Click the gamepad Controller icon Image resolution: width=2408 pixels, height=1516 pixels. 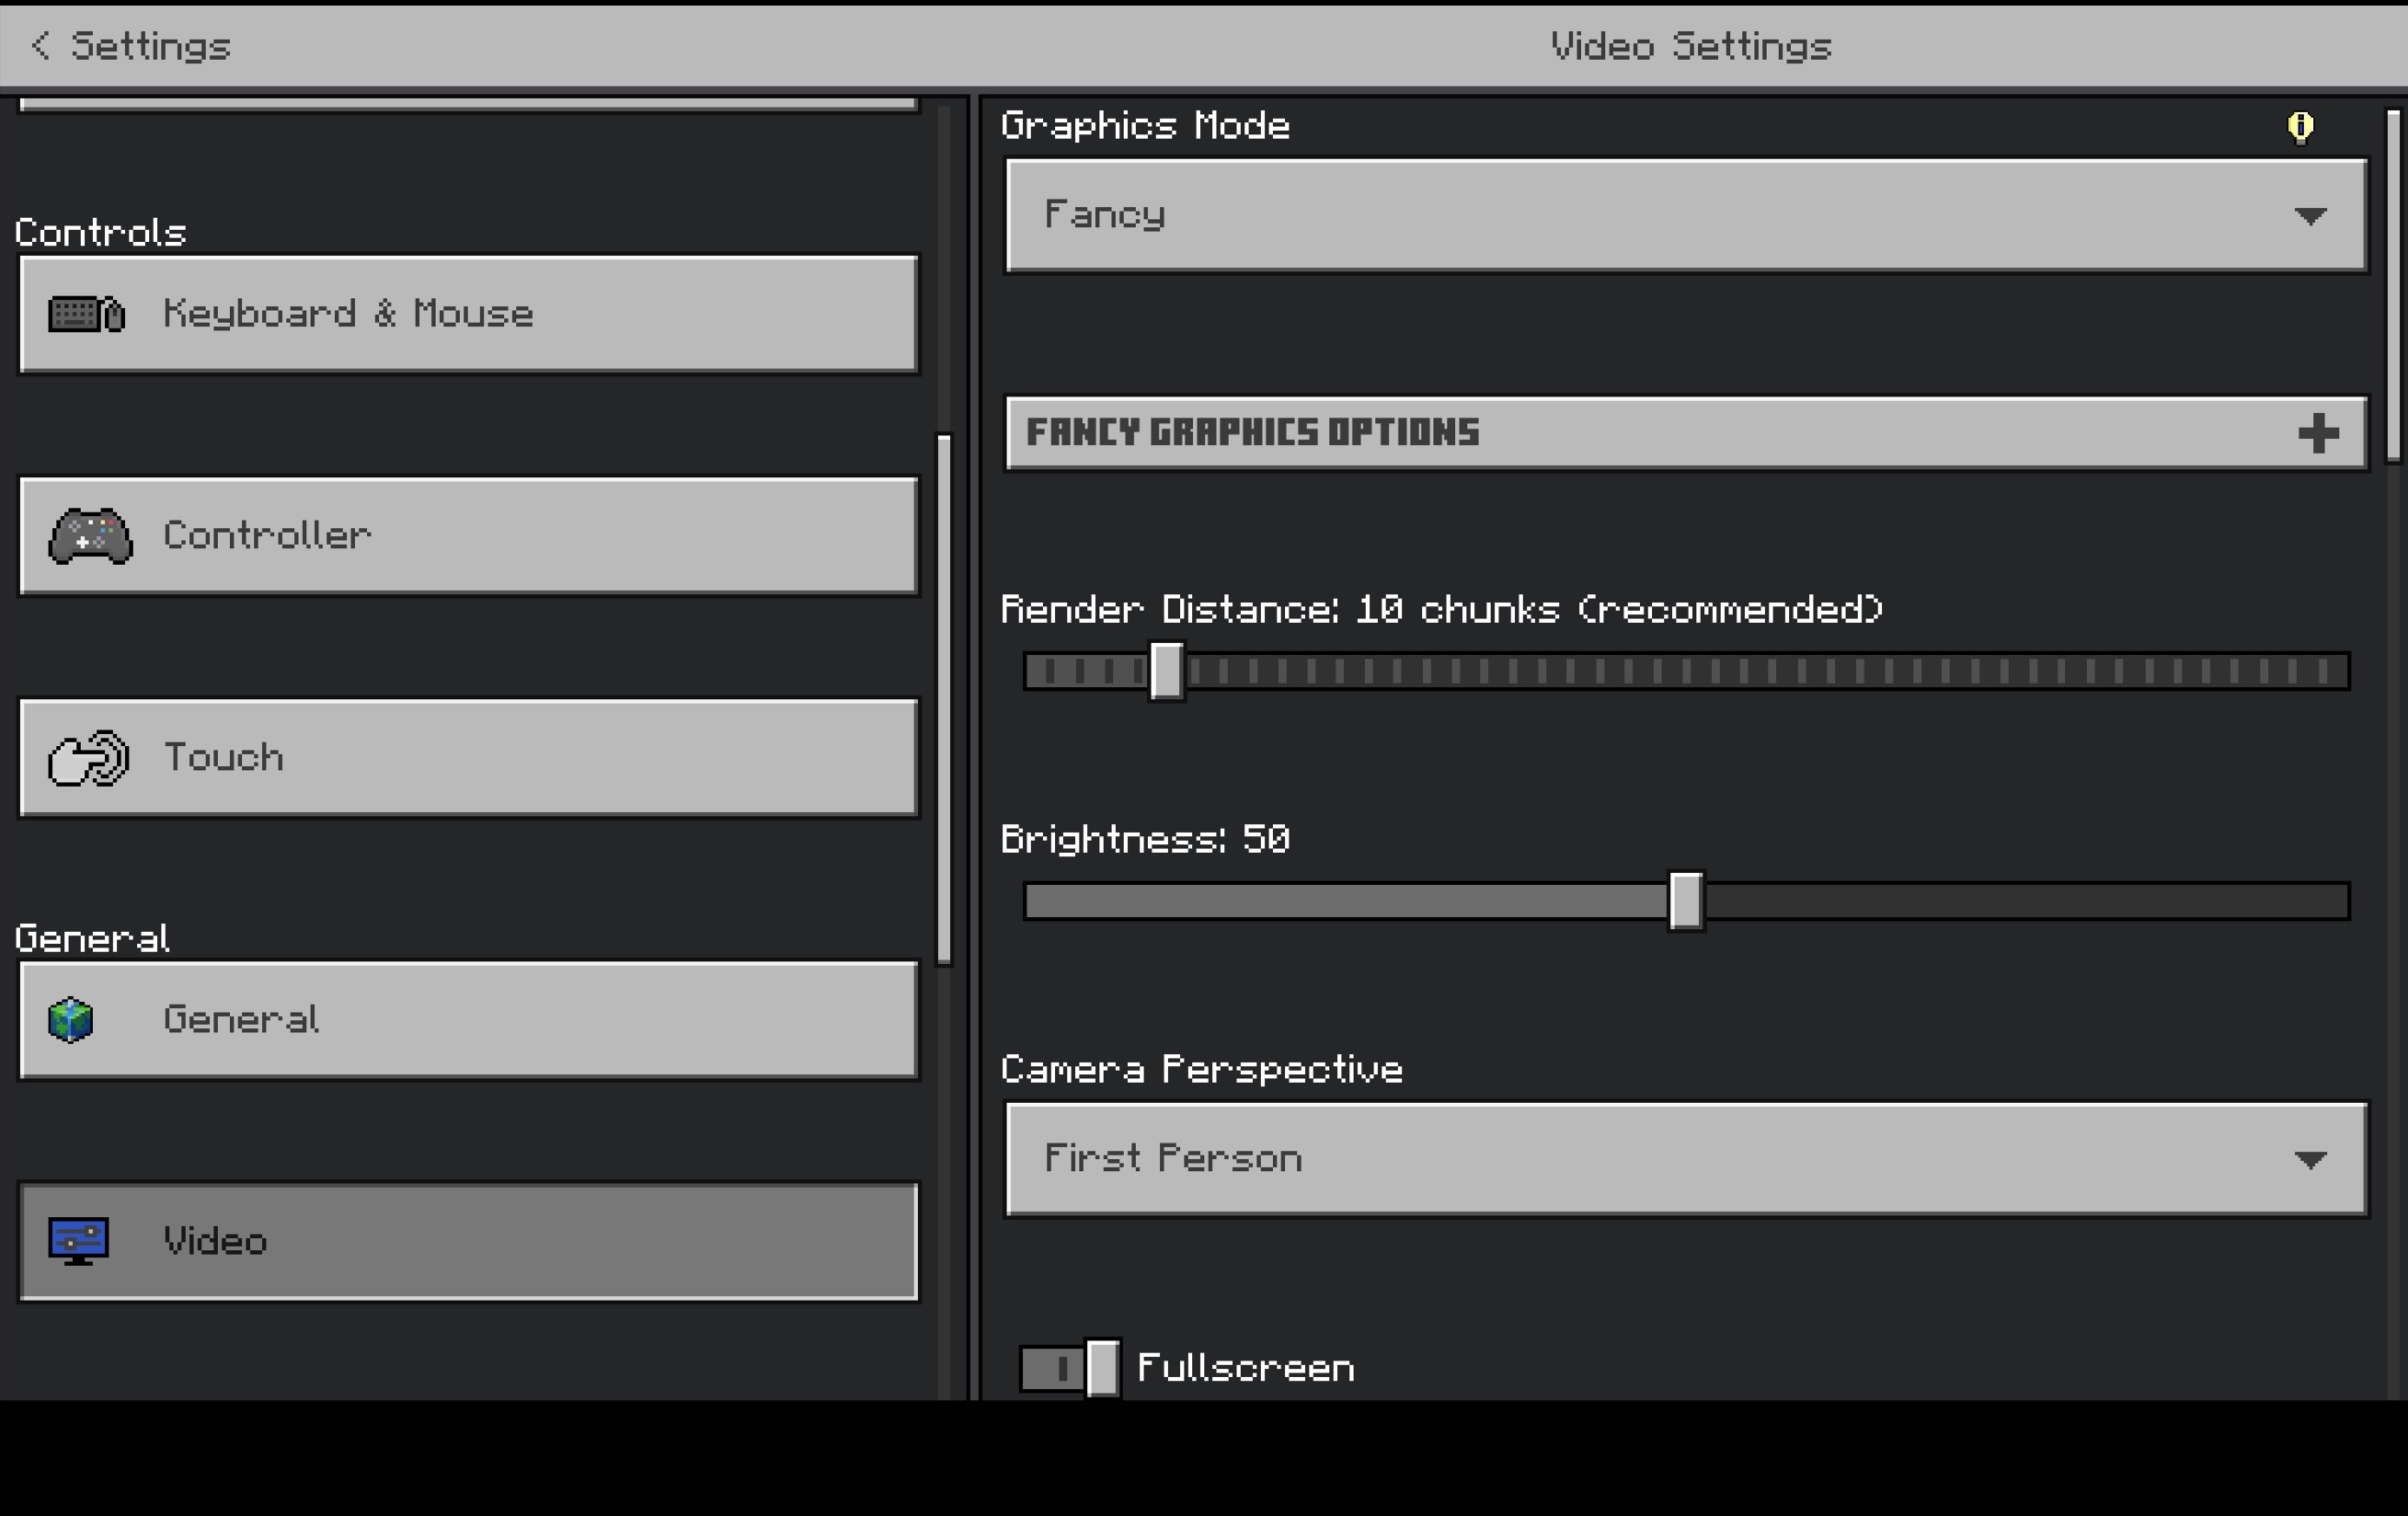pos(90,536)
